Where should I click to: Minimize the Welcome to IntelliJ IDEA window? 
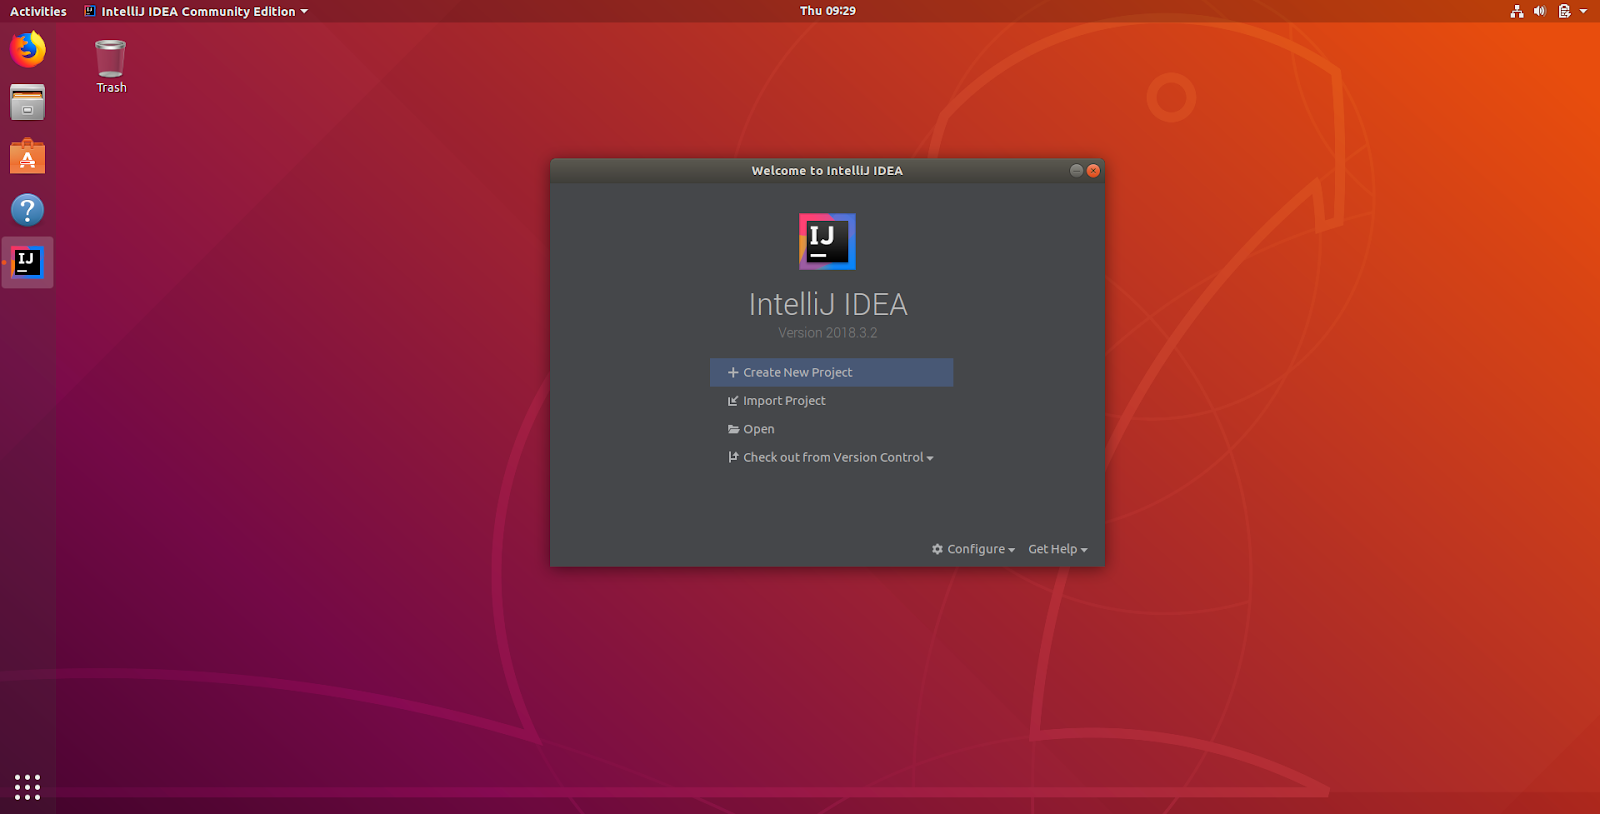(1076, 171)
